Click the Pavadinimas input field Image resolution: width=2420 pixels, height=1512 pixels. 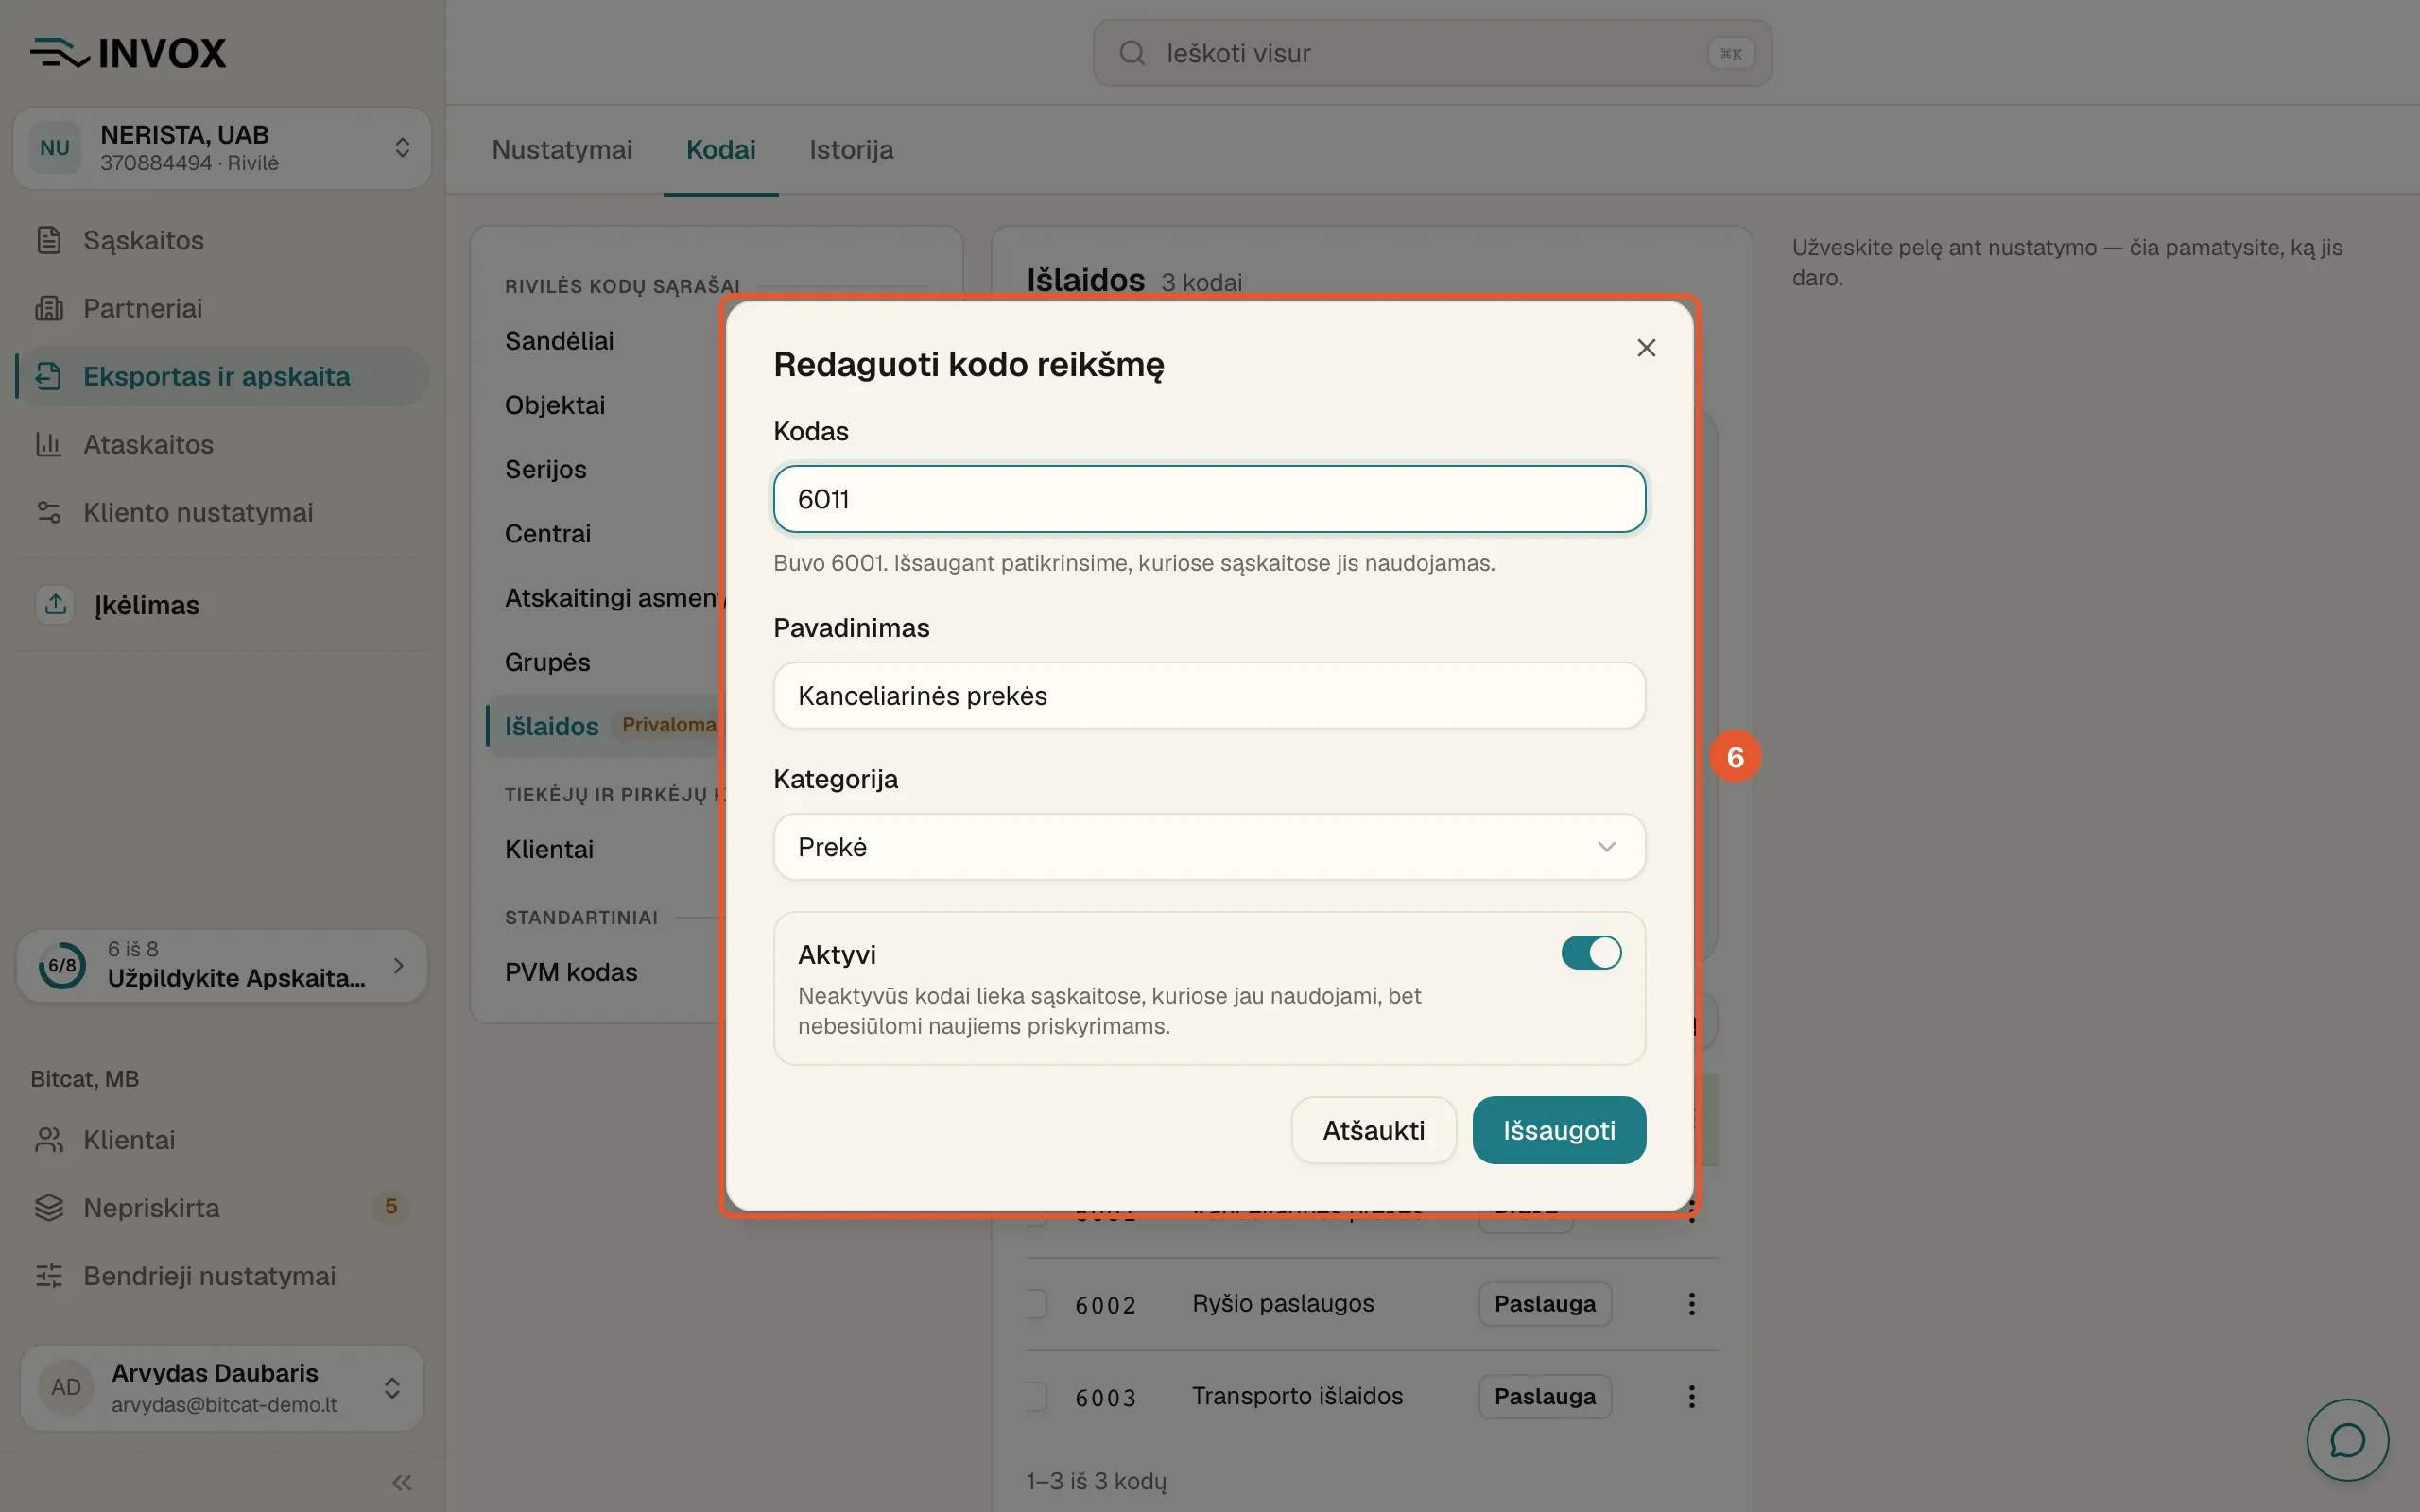tap(1209, 696)
